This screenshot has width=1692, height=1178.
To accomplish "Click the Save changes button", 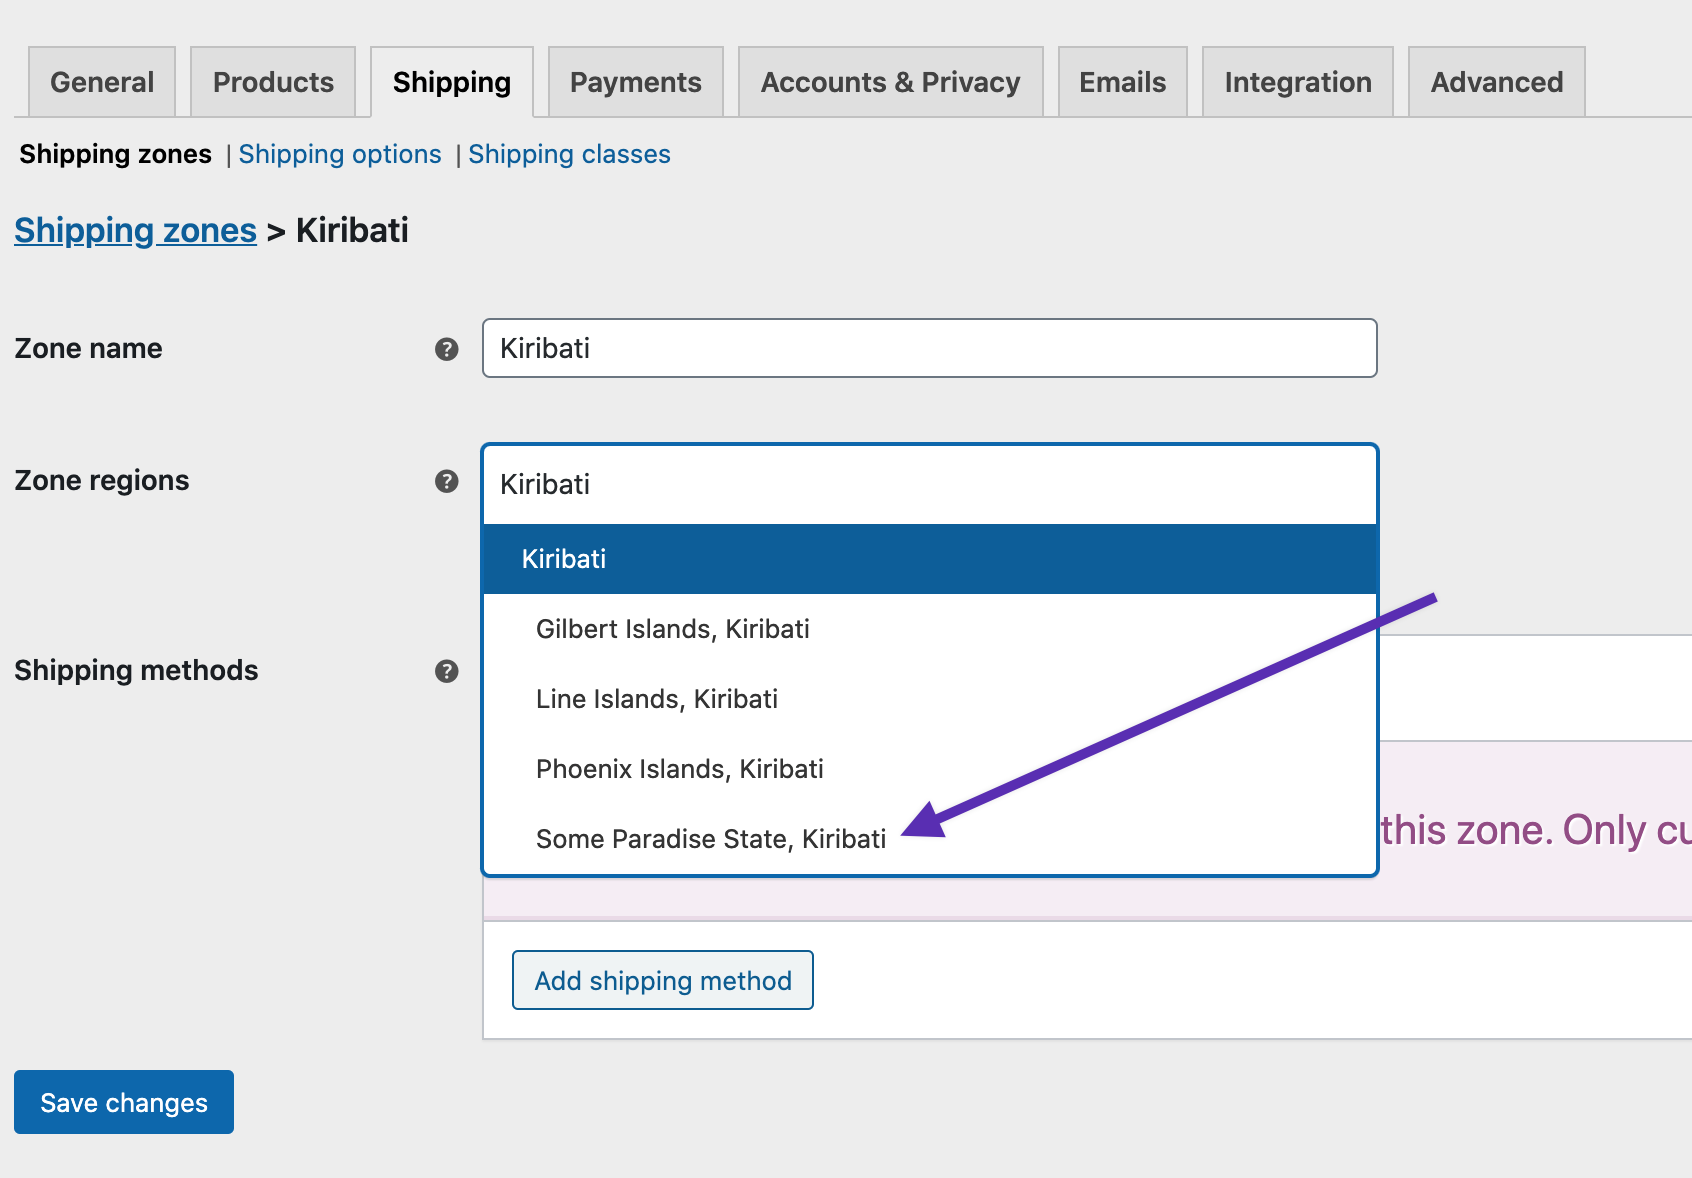I will (123, 1102).
